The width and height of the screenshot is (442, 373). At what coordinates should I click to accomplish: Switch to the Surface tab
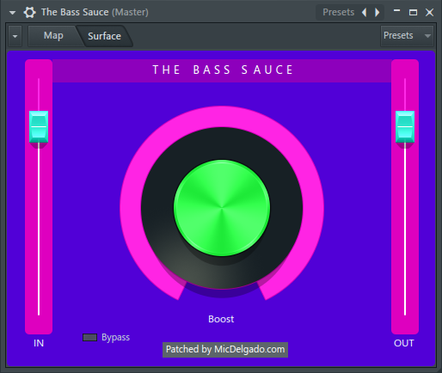104,36
